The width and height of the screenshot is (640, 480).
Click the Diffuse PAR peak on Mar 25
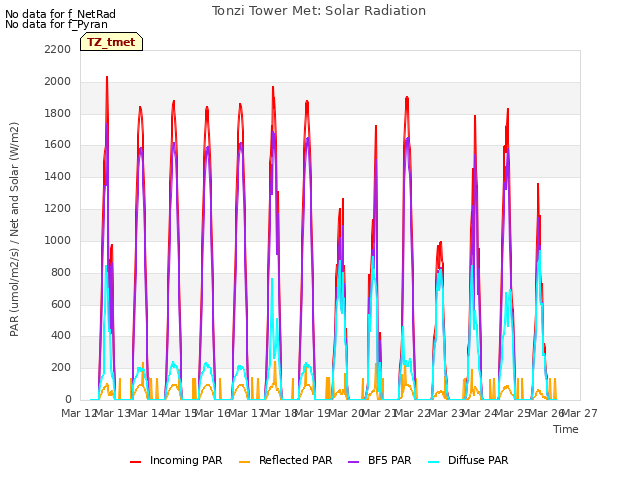click(539, 251)
